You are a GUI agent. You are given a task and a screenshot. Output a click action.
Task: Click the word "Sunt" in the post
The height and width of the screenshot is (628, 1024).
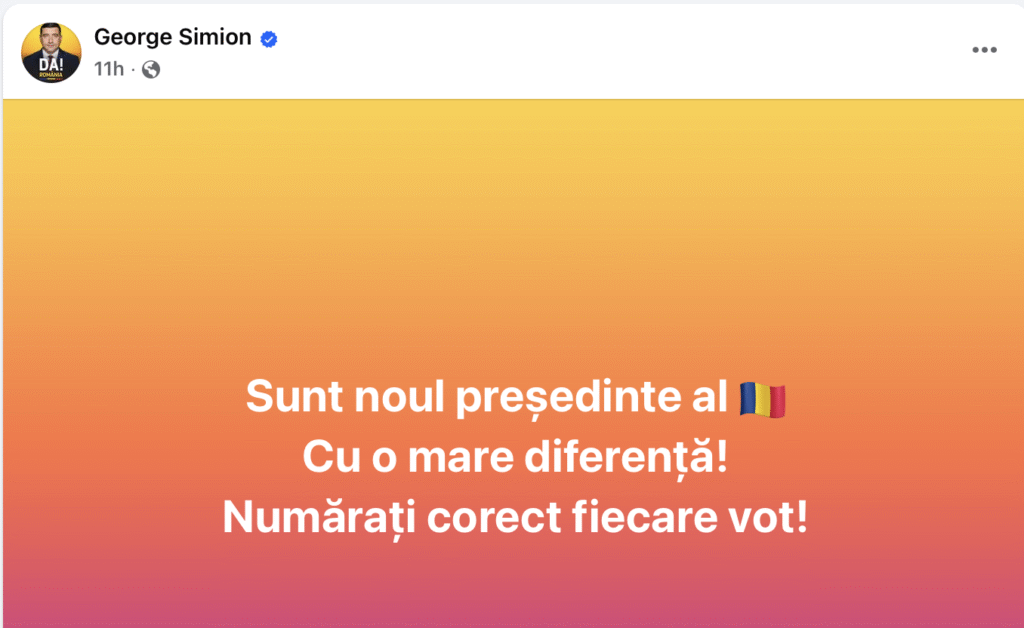pos(294,396)
